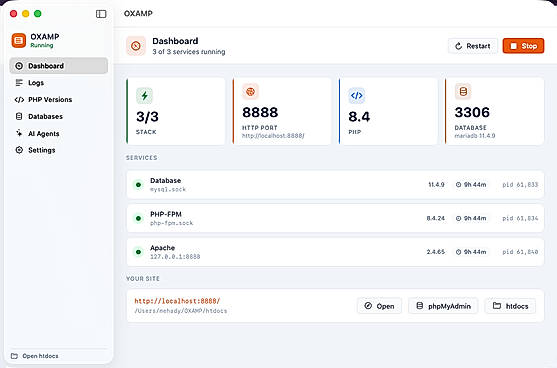The width and height of the screenshot is (557, 368).
Task: Click the database icon on 3306 card
Action: point(463,92)
